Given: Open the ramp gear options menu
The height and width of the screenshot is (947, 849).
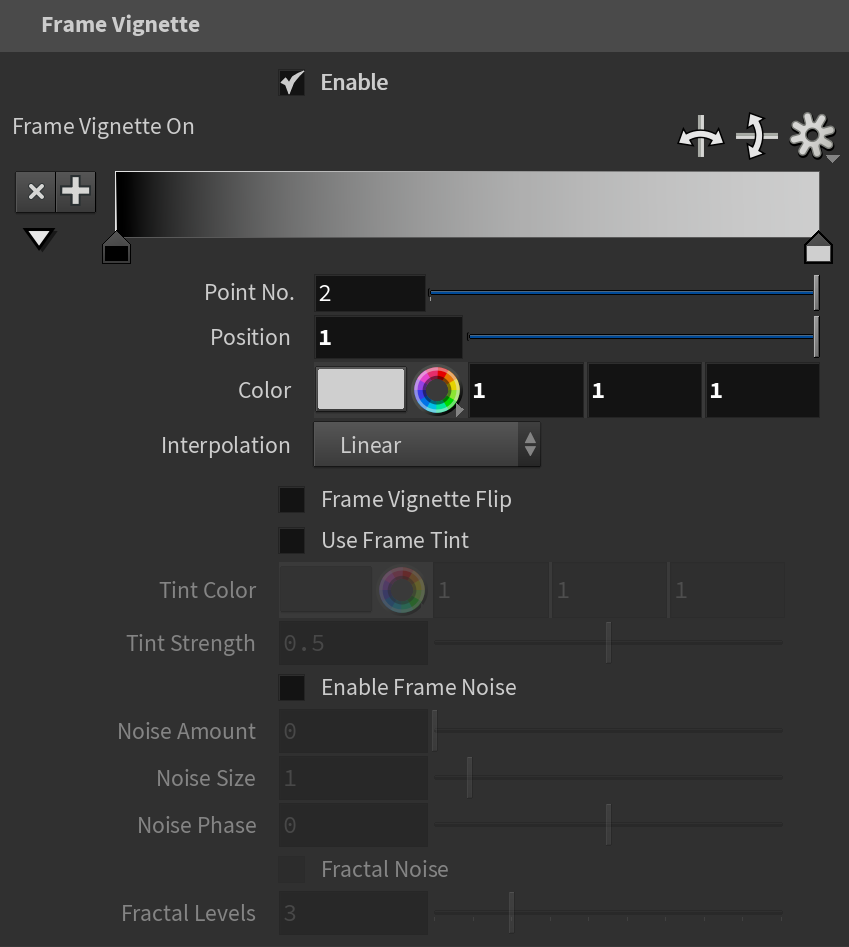Looking at the screenshot, I should tap(812, 136).
